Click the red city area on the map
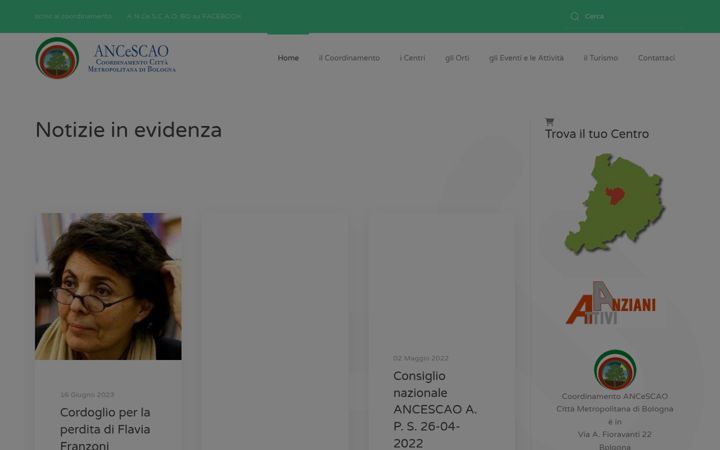This screenshot has width=720, height=450. tap(614, 195)
